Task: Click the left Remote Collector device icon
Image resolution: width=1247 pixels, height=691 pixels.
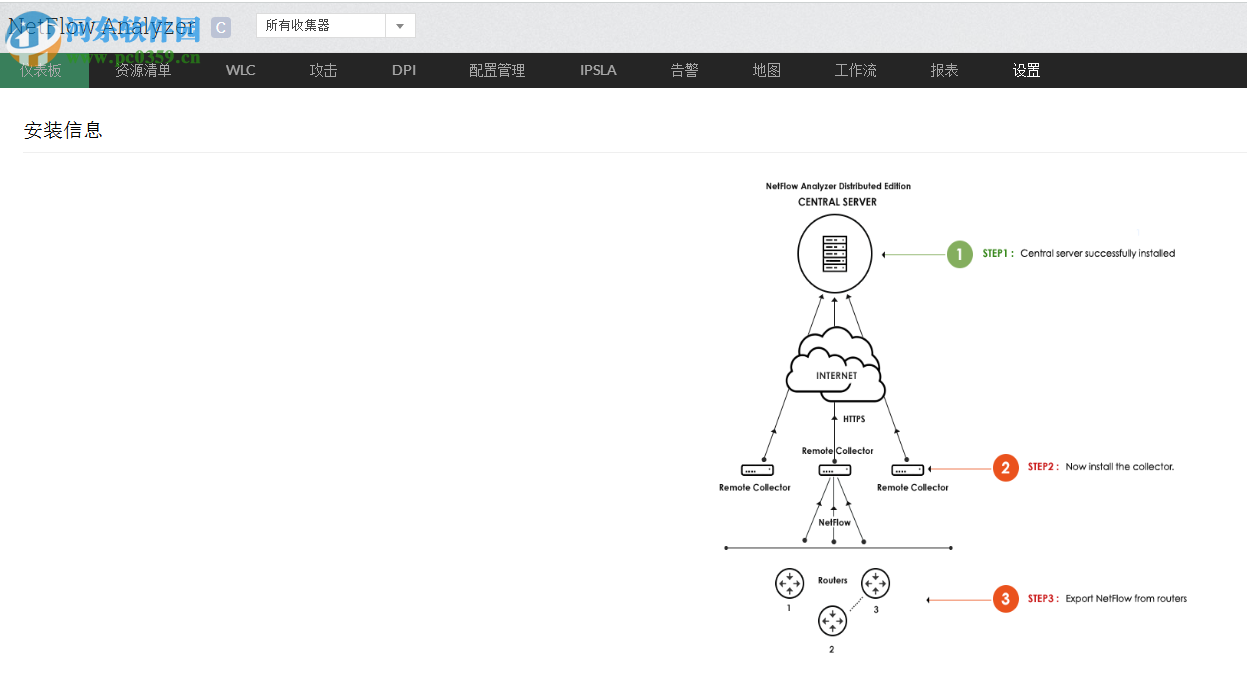Action: [757, 470]
